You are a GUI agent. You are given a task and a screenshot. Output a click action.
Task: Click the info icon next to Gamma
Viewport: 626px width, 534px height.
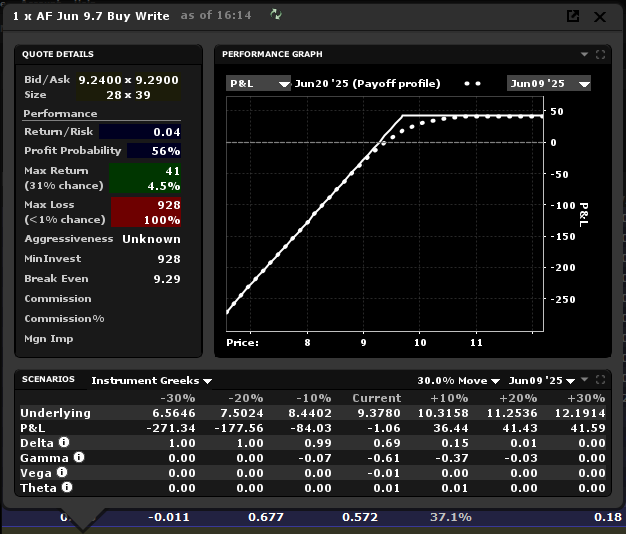78,457
